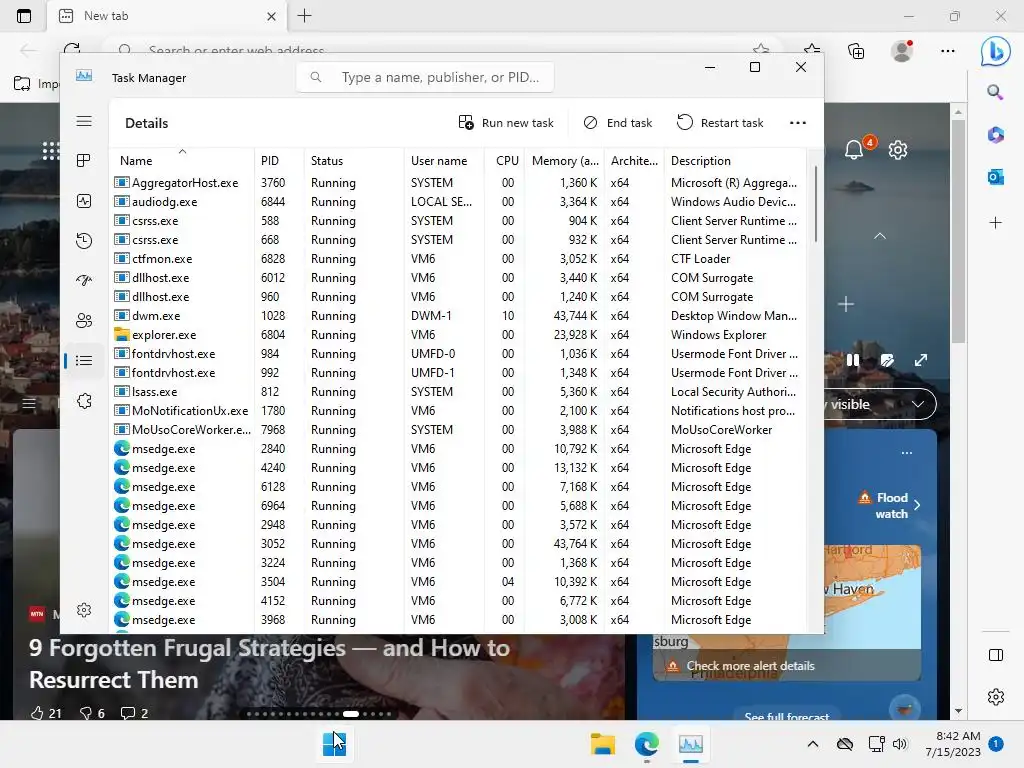Click Check more alert details link
Viewport: 1024px width, 768px height.
pos(750,665)
